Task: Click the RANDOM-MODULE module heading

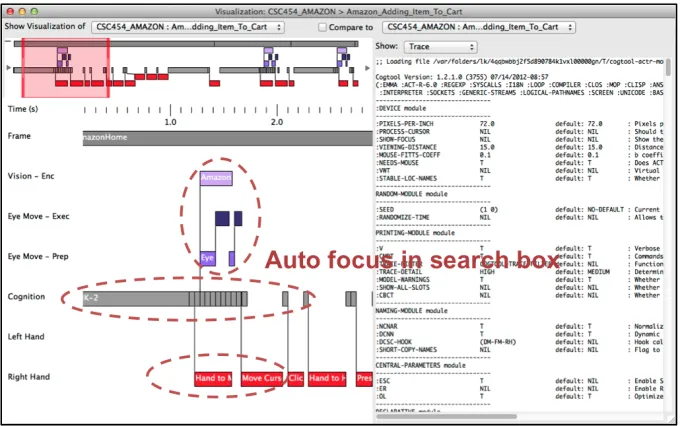Action: click(412, 194)
